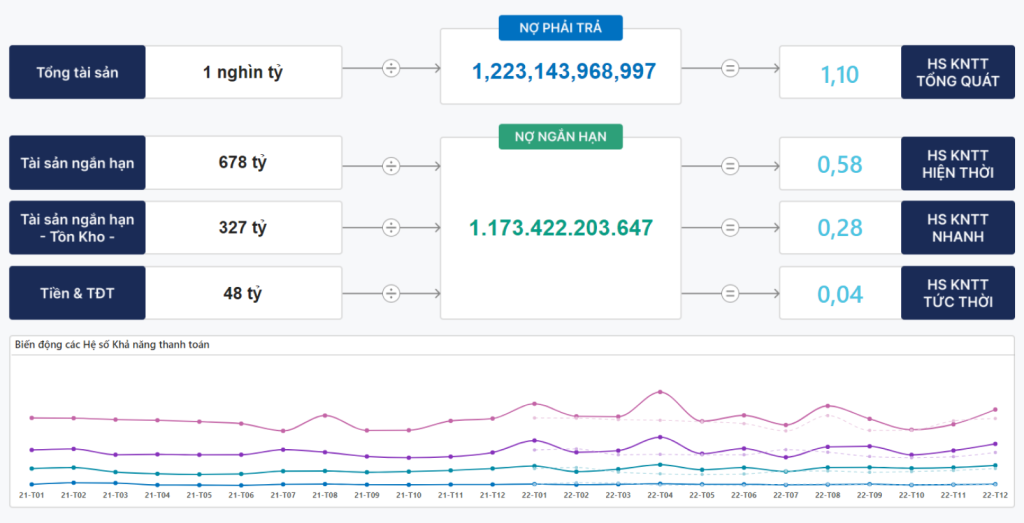The width and height of the screenshot is (1024, 523).
Task: Click the 1.173.422.203.647 short-term debt value
Action: (x=560, y=228)
